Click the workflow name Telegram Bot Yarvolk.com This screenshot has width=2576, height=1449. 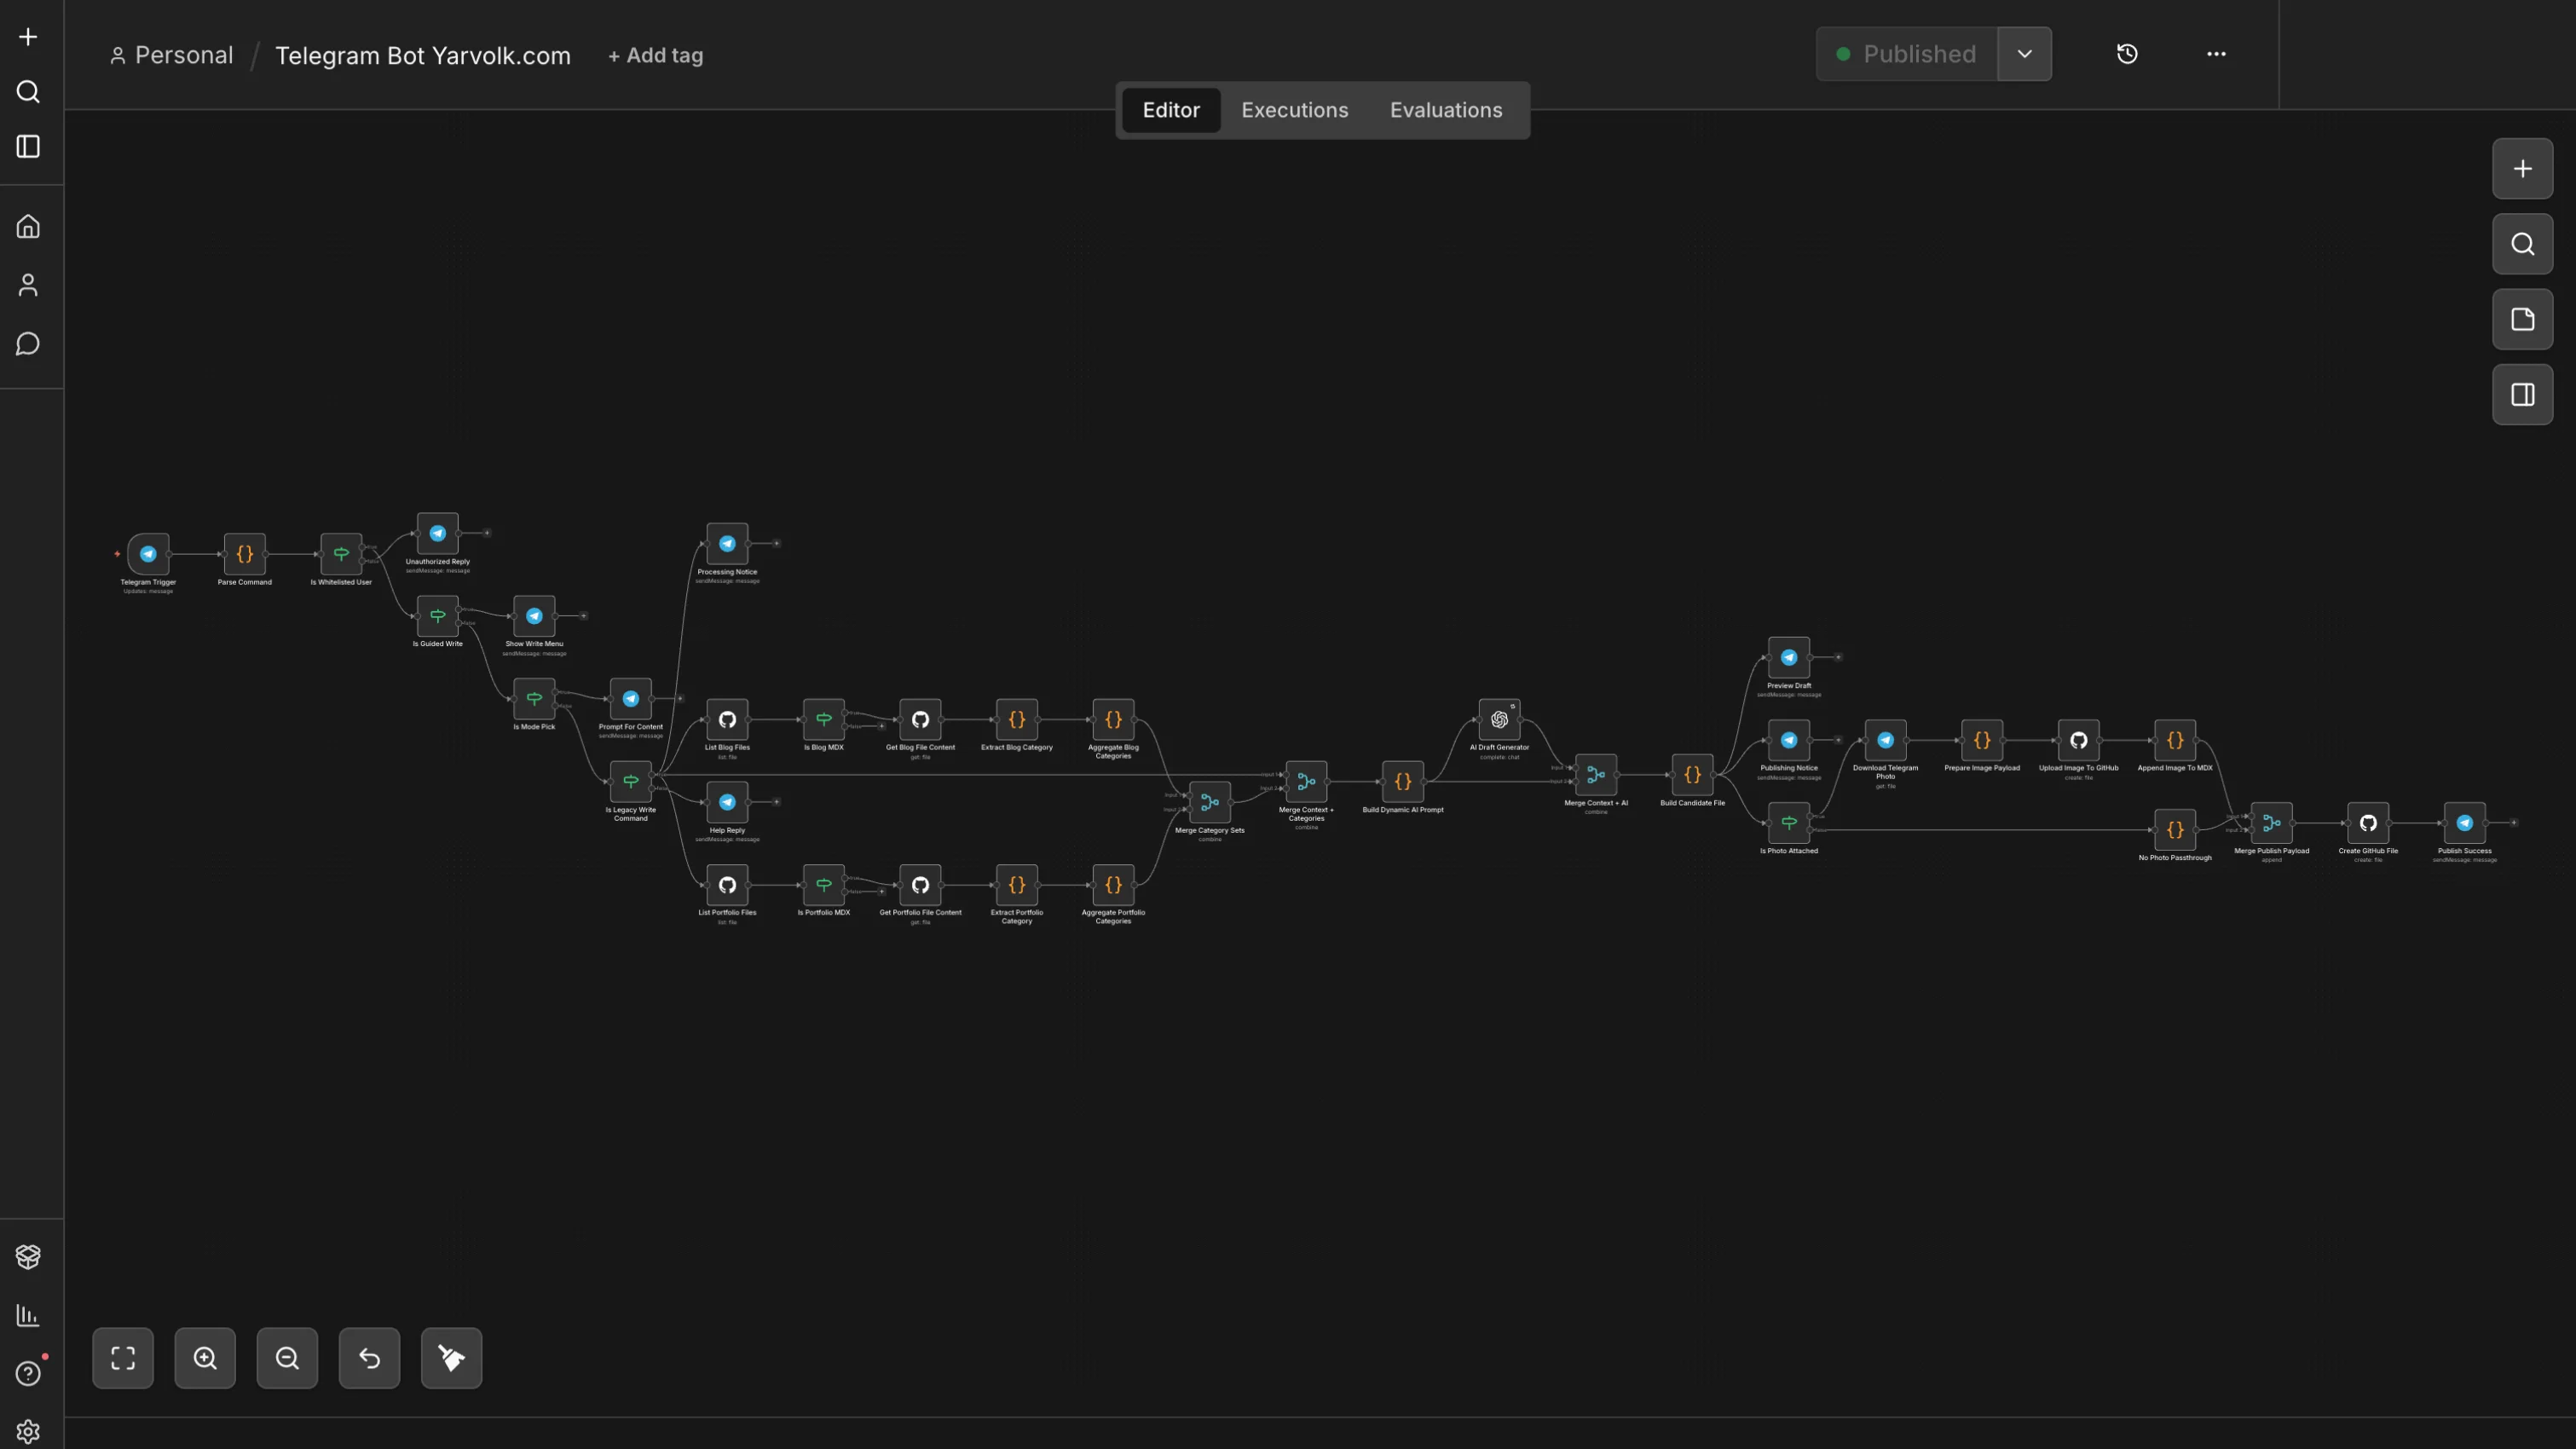422,56
